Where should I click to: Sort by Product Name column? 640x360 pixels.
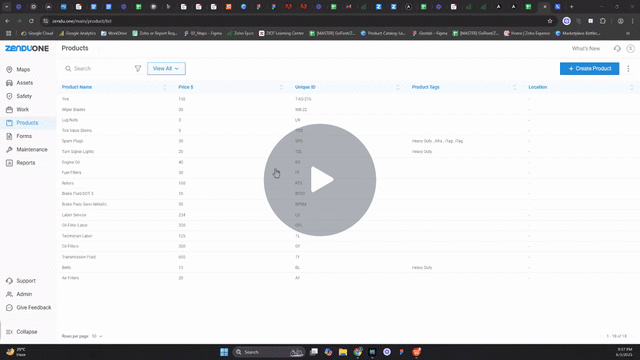(x=77, y=87)
